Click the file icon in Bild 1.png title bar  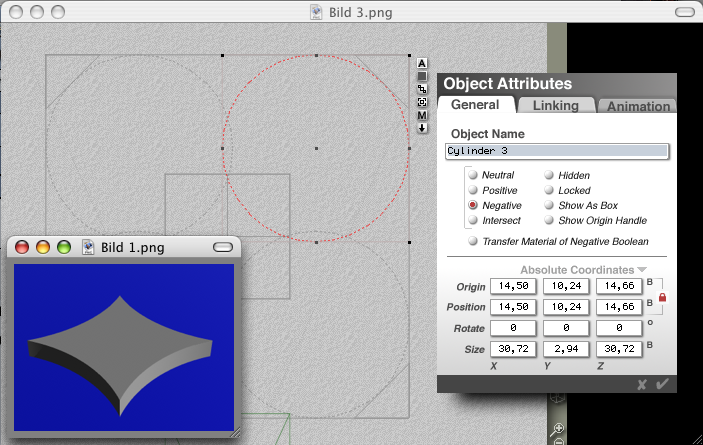pyautogui.click(x=88, y=247)
